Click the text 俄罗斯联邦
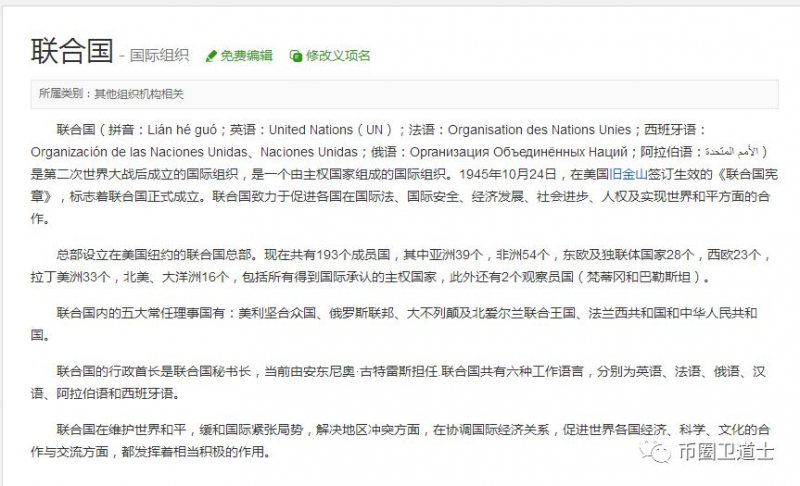This screenshot has width=800, height=486. pyautogui.click(x=361, y=313)
